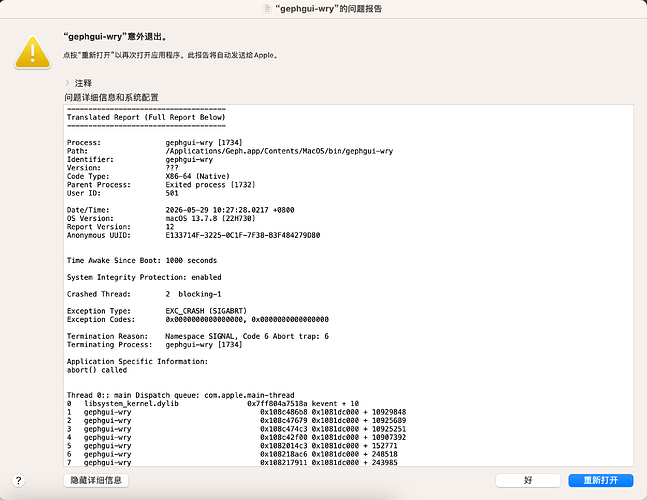The height and width of the screenshot is (500, 647).
Task: Click the "abort() called" line
Action: (97, 370)
